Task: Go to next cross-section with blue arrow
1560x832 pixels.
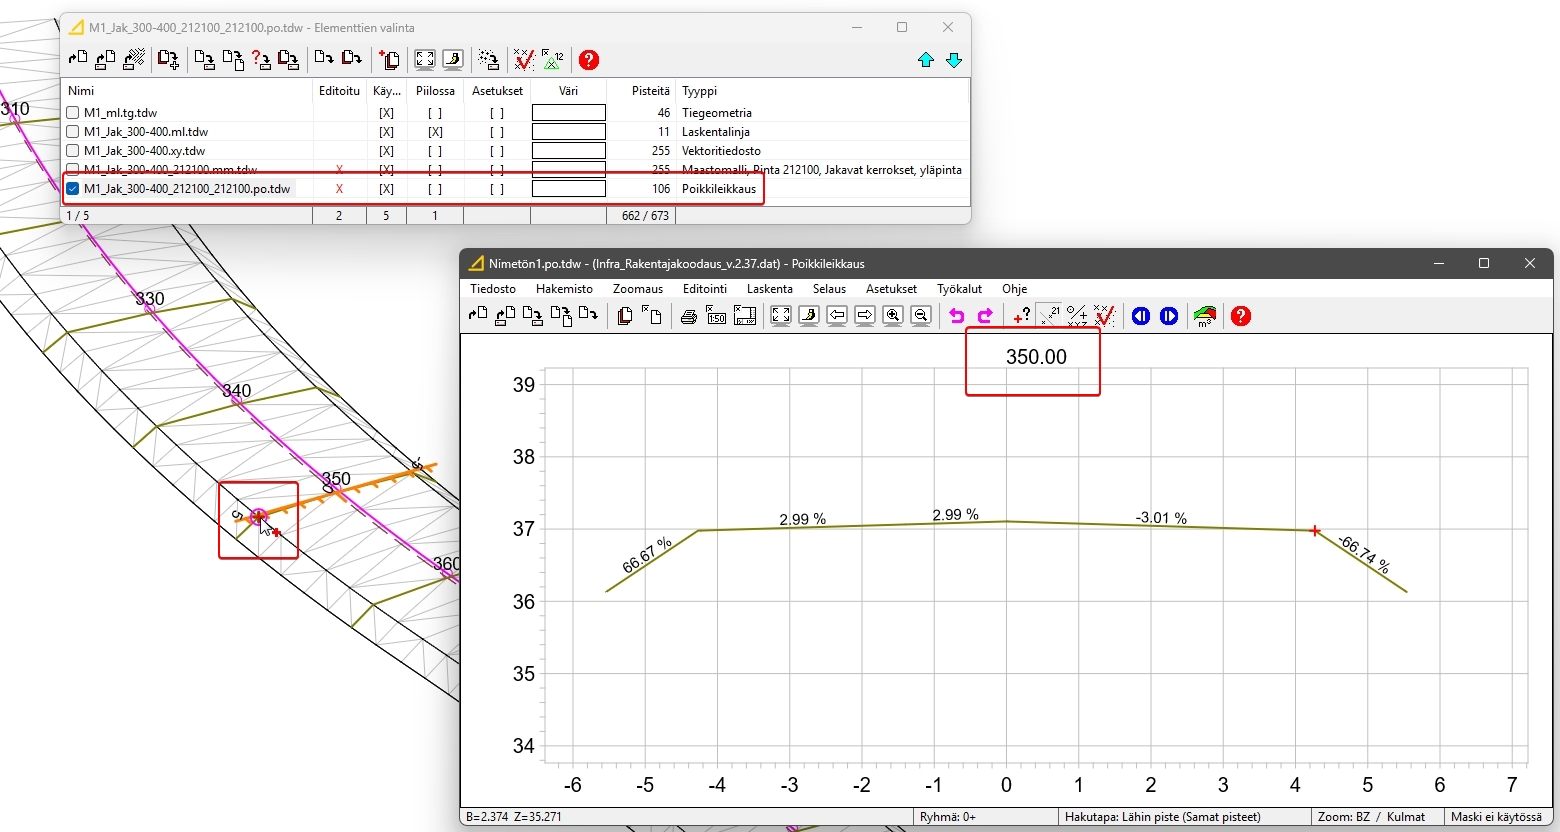Action: click(x=1169, y=316)
